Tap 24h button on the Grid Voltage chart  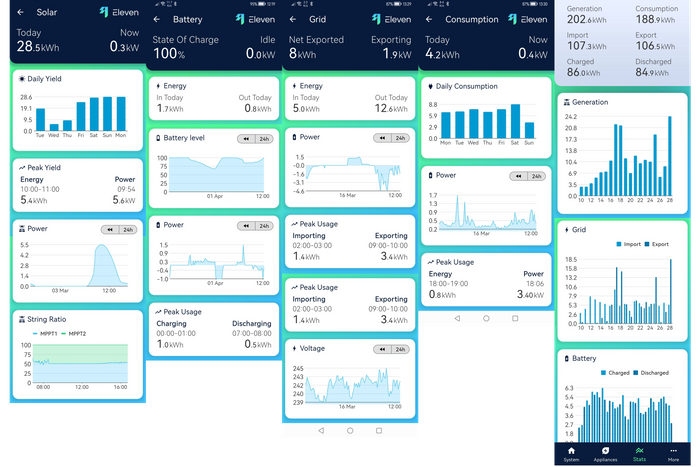tap(400, 349)
